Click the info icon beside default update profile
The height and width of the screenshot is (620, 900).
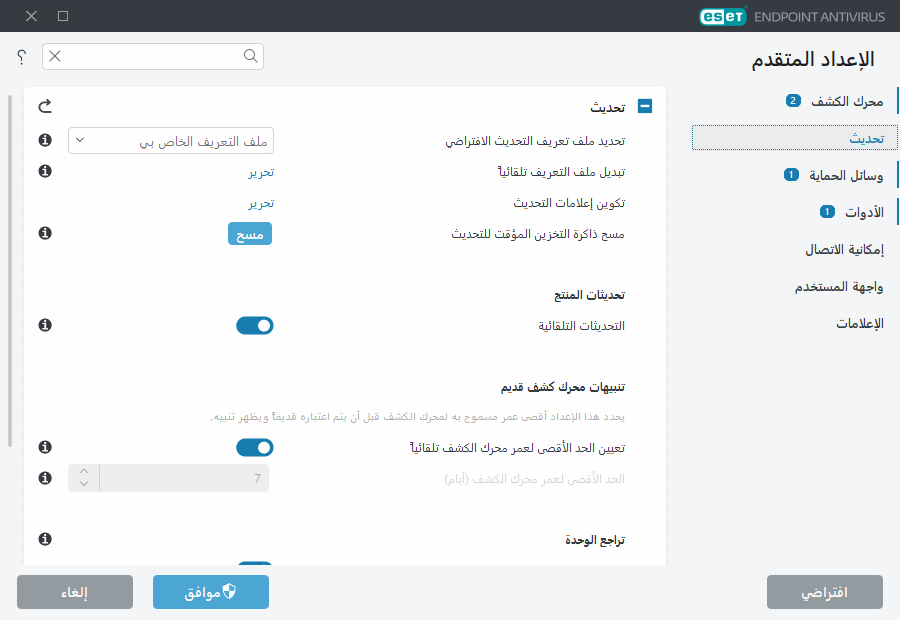[x=43, y=140]
